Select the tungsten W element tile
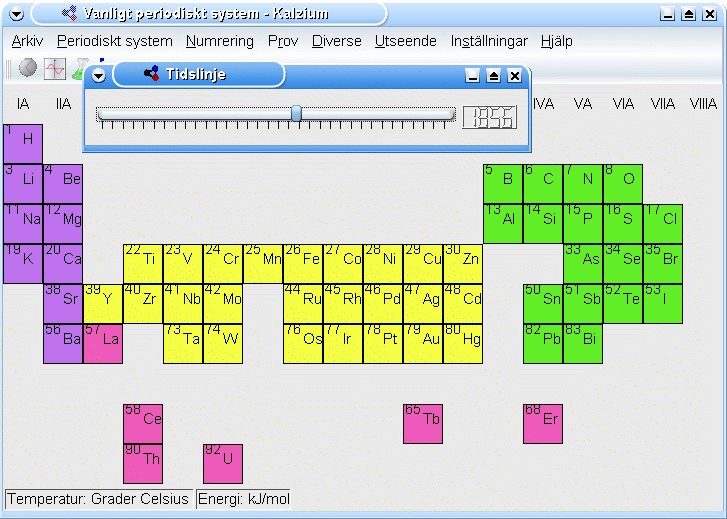Viewport: 727px width, 519px height. coord(223,344)
